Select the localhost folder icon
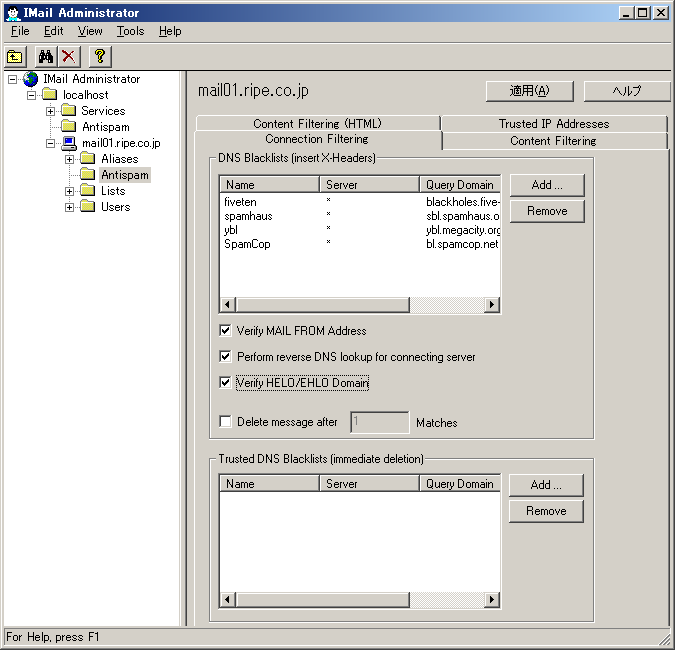This screenshot has height=650, width=675. point(50,94)
